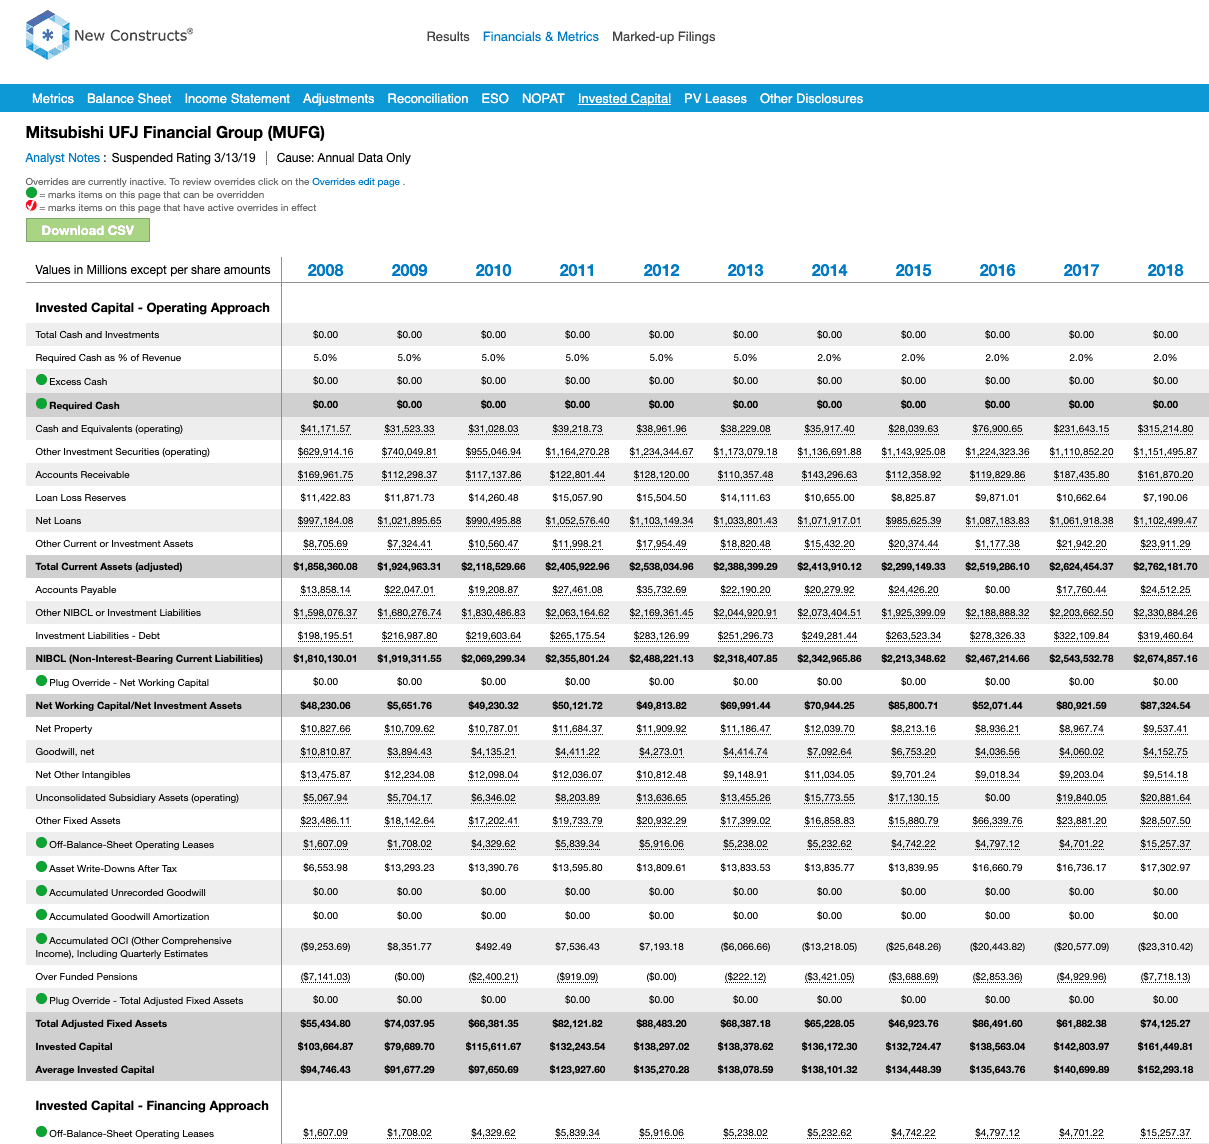
Task: Click 2012 Net Loans value $1,103,149.34
Action: tap(661, 520)
